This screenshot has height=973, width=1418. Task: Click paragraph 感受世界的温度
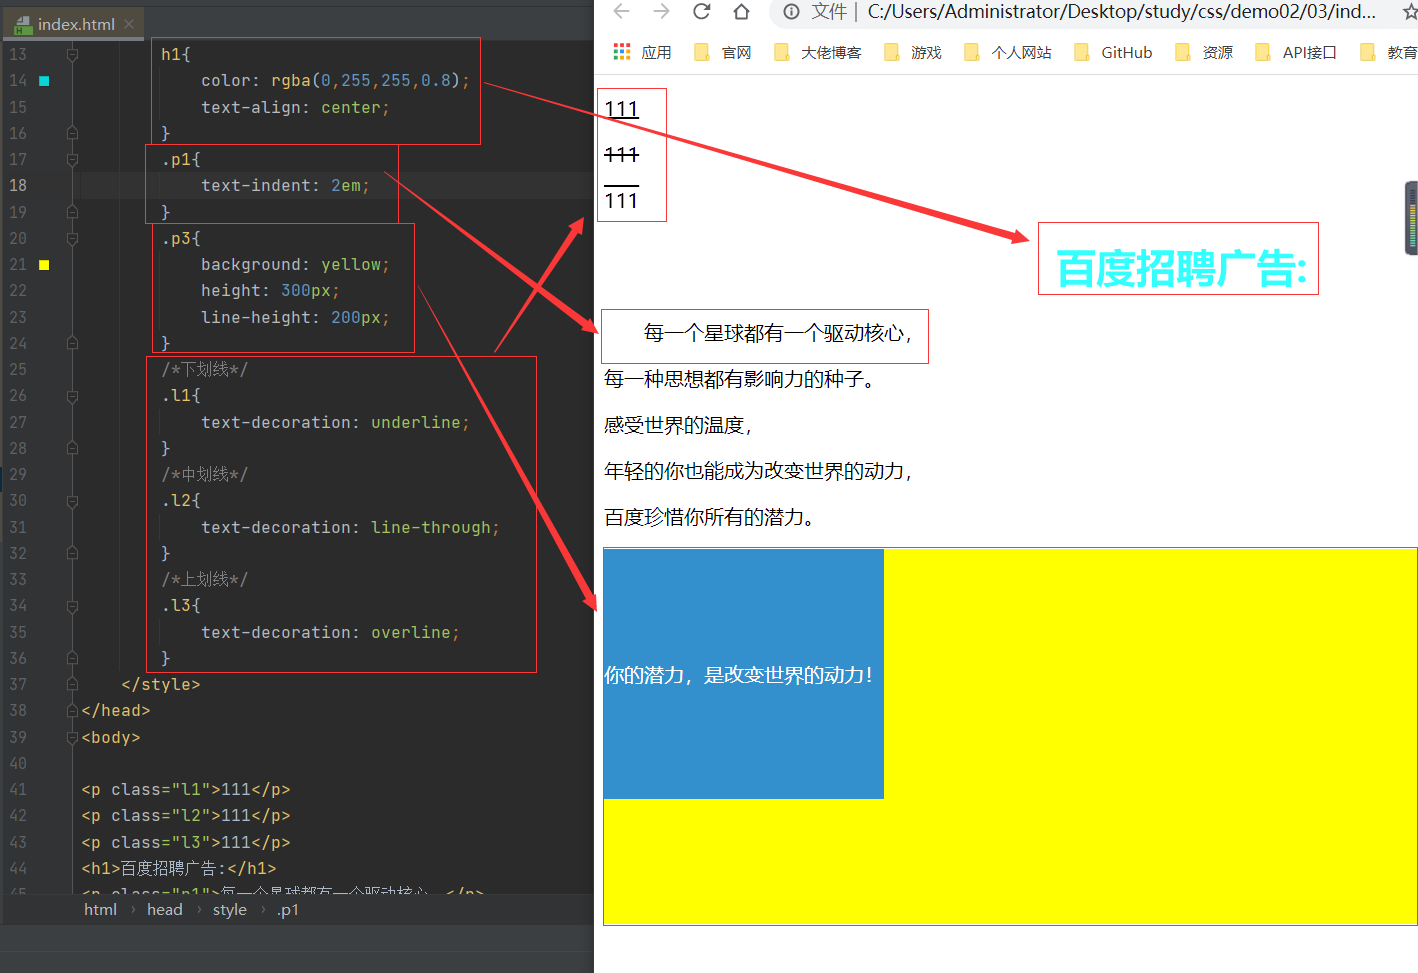(678, 425)
